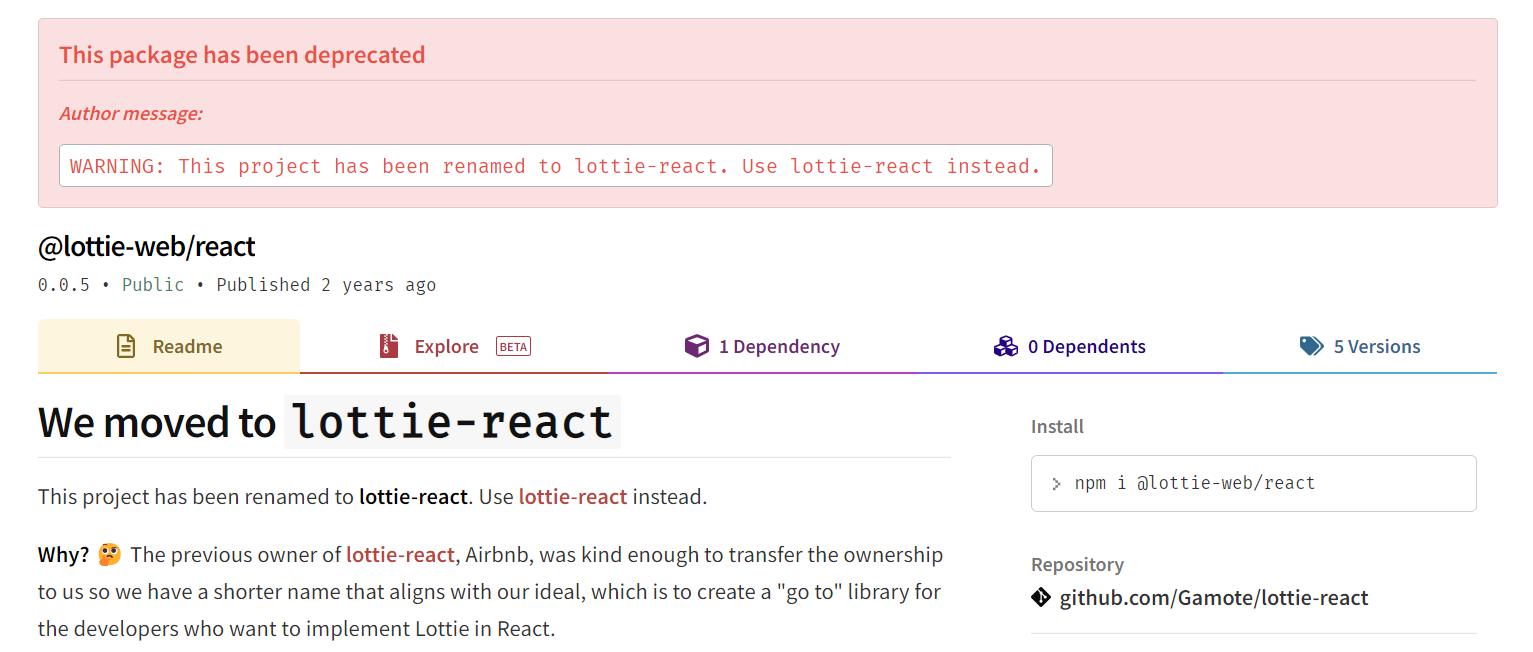Click the lottie-react code in heading
This screenshot has width=1533, height=652.
point(452,422)
